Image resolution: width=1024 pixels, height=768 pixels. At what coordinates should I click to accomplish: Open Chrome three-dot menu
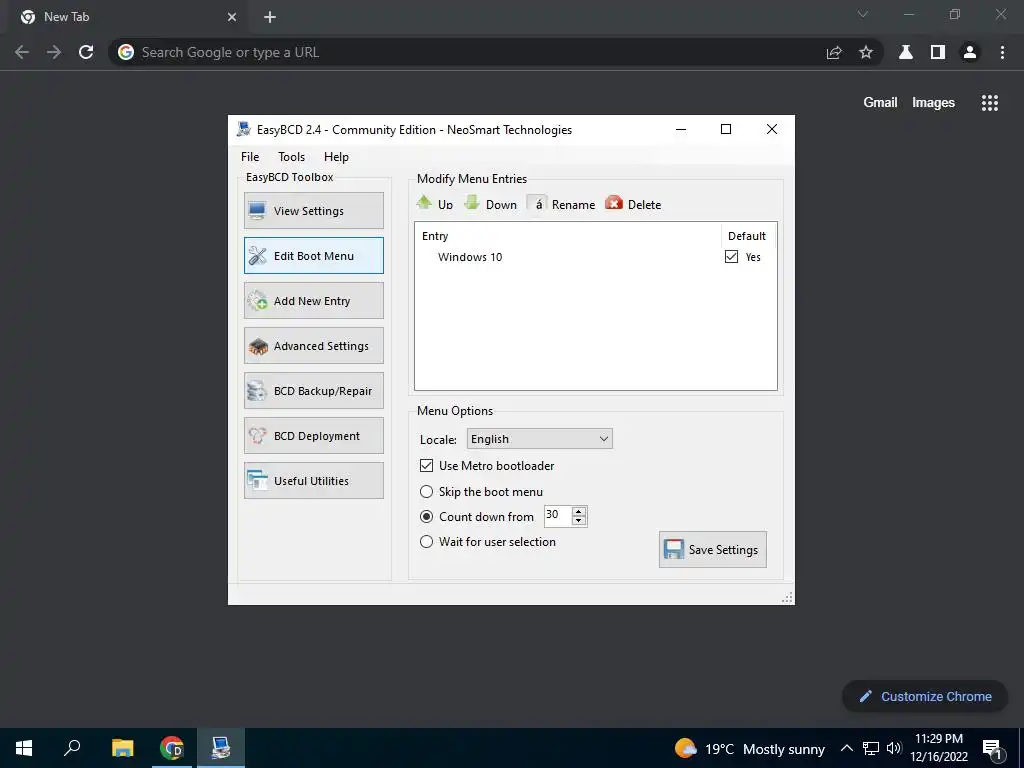coord(1002,52)
